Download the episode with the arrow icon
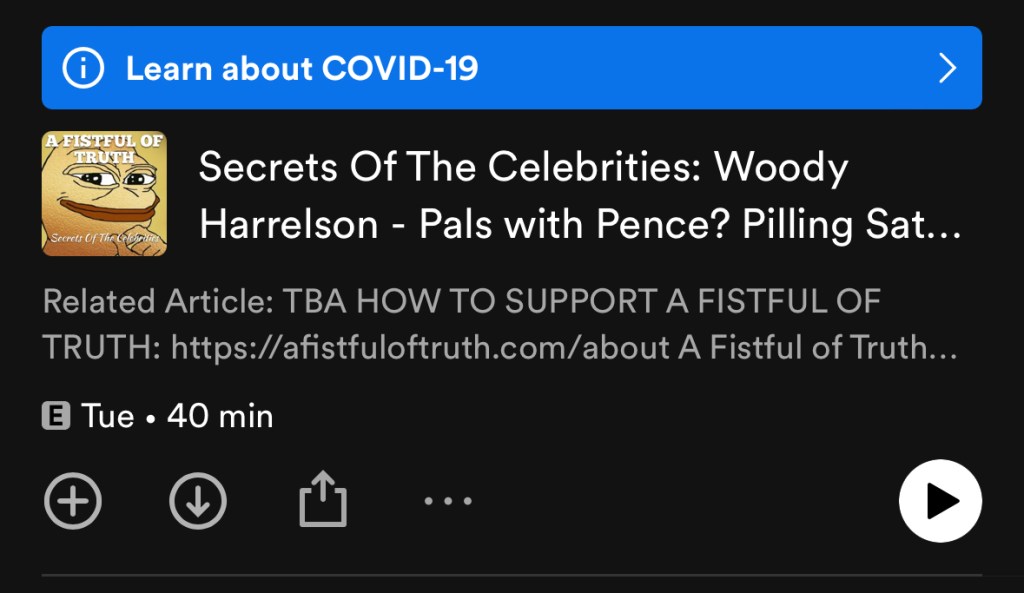 [198, 501]
